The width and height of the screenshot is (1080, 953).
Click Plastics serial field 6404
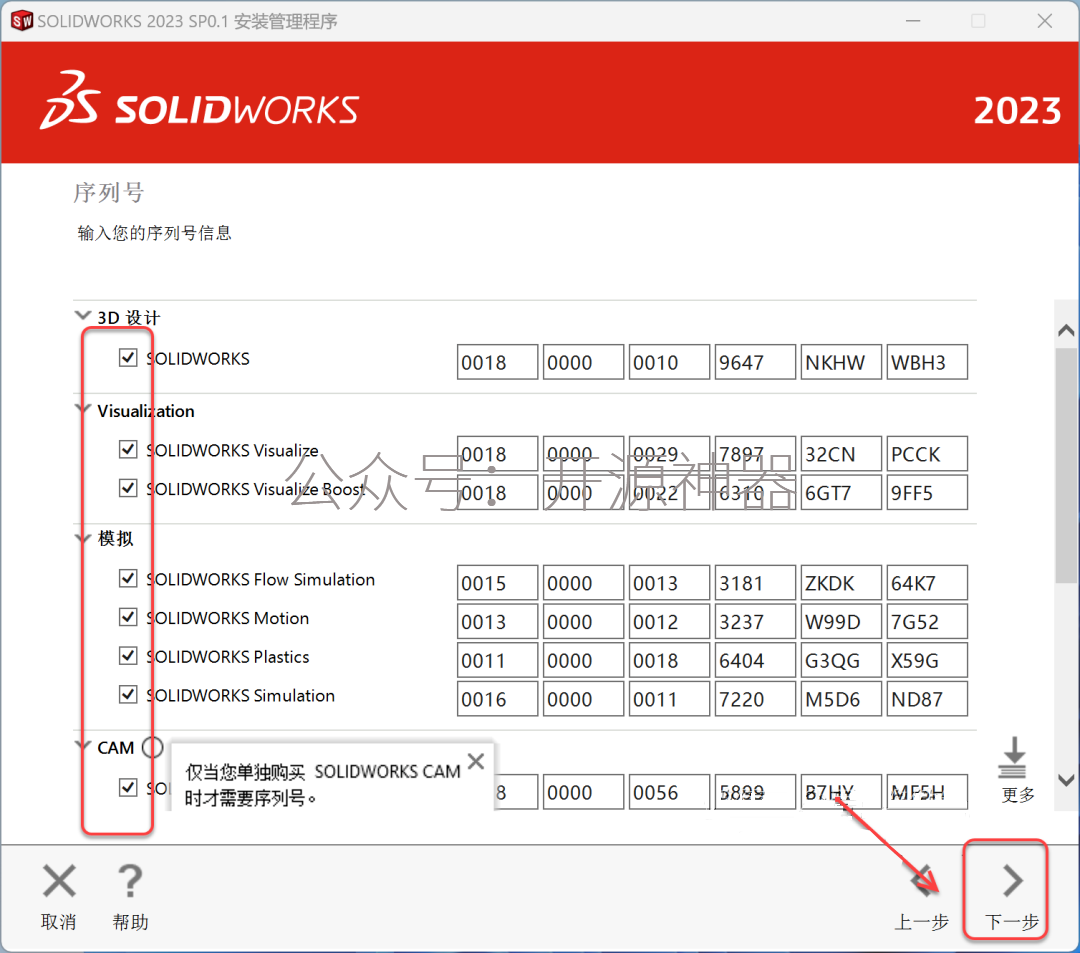point(756,660)
